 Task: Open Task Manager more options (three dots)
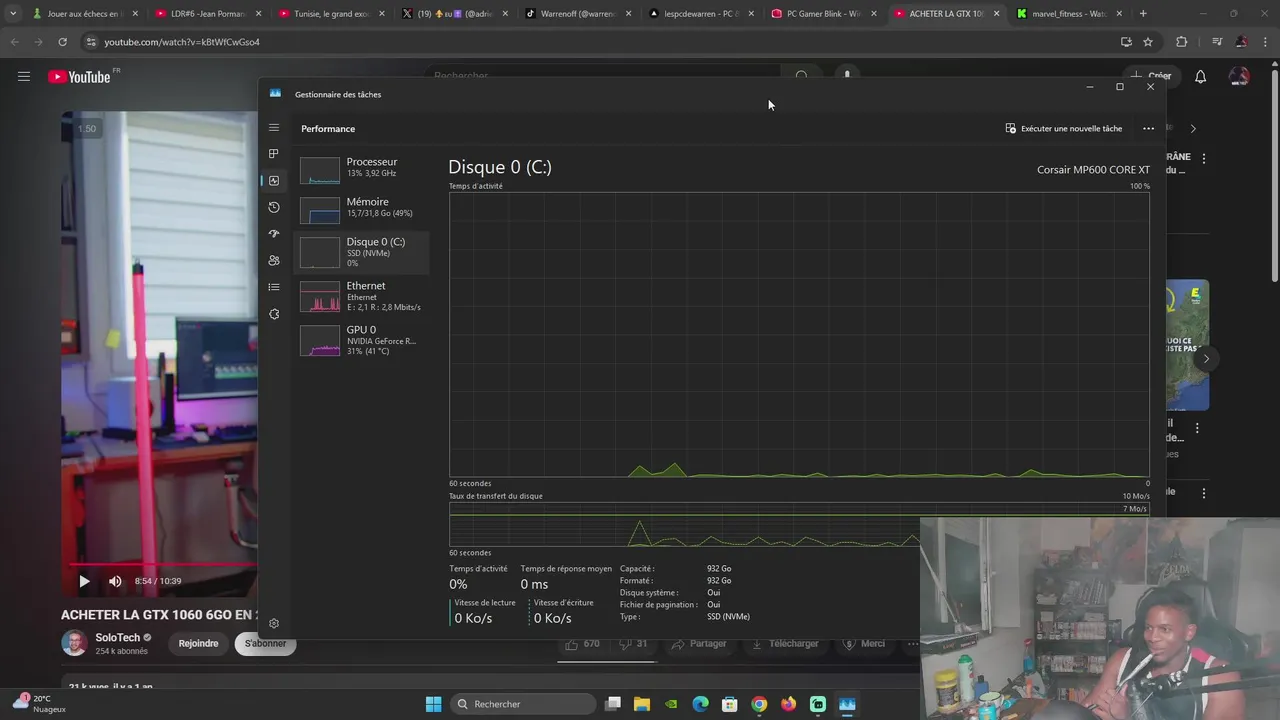tap(1148, 128)
